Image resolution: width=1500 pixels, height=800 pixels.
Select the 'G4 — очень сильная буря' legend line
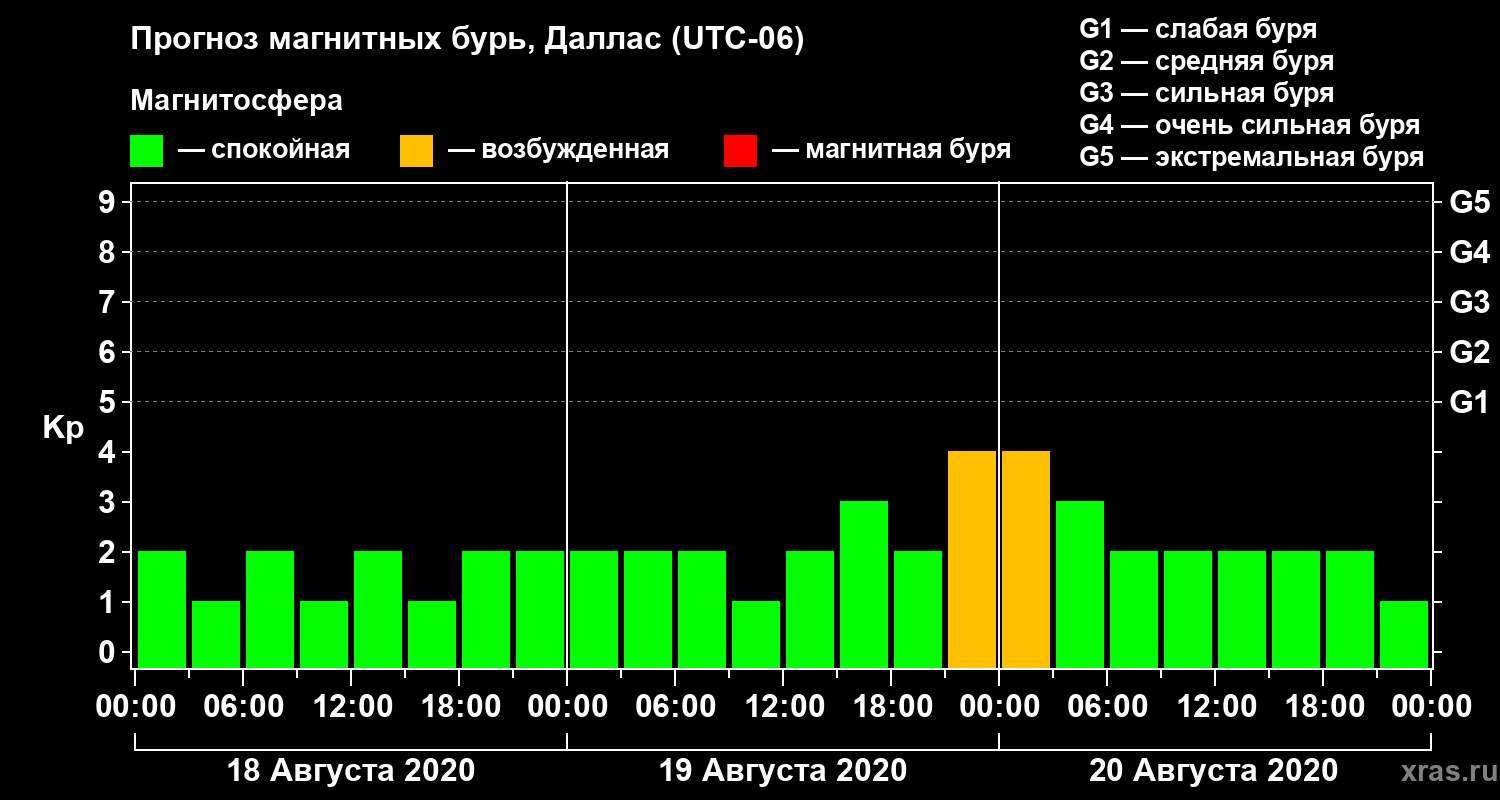[x=1249, y=125]
